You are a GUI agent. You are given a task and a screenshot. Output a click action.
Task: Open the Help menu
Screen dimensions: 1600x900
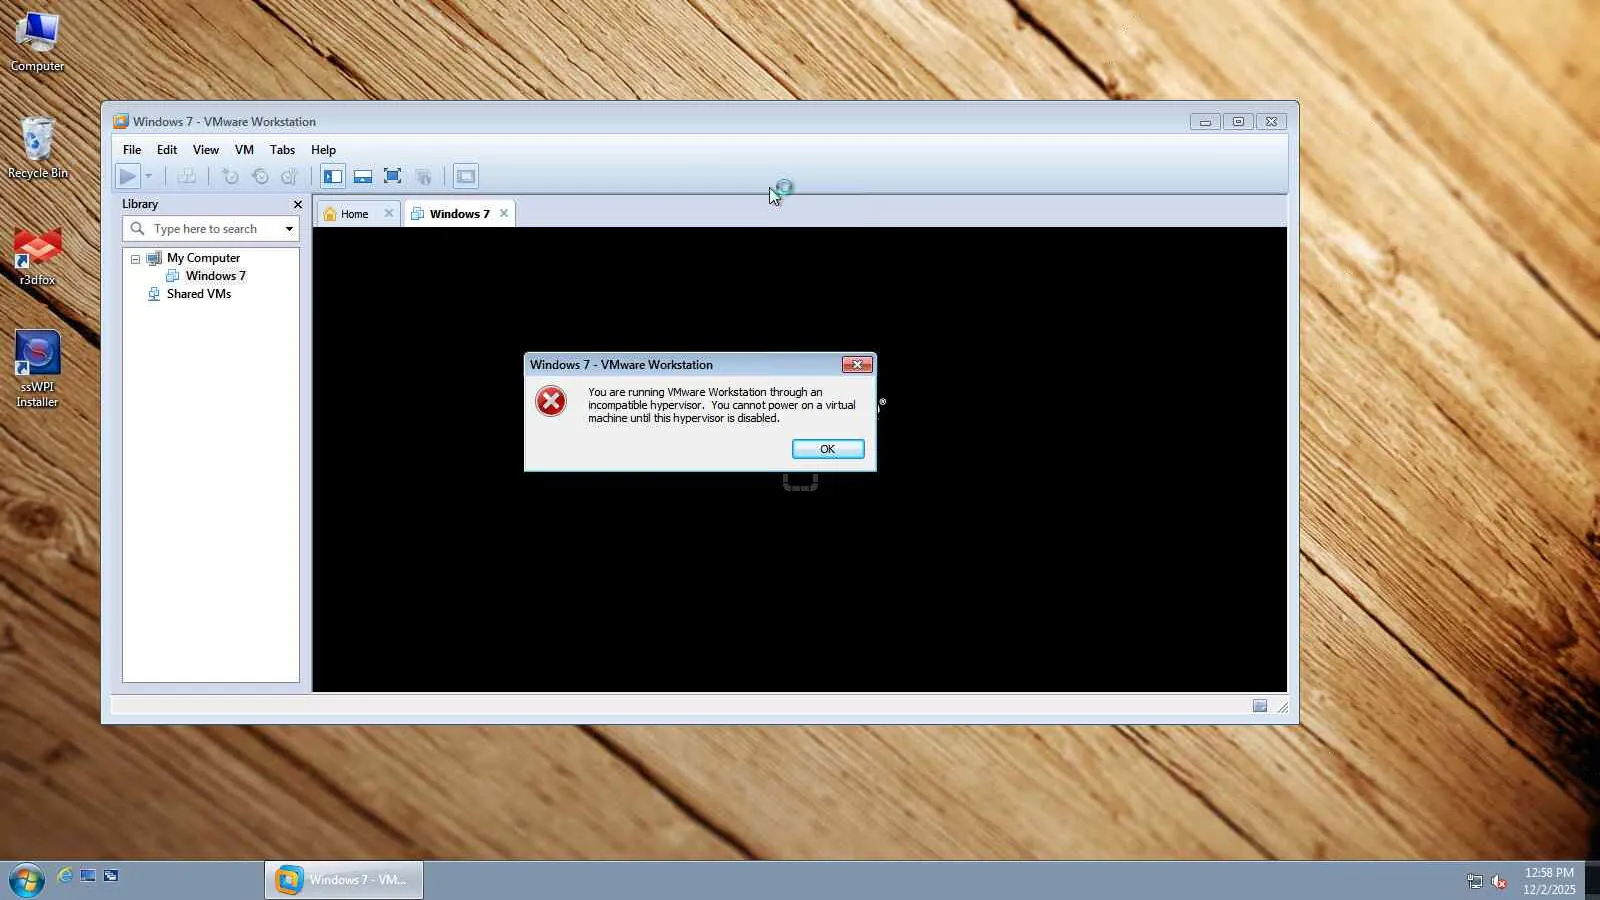323,150
